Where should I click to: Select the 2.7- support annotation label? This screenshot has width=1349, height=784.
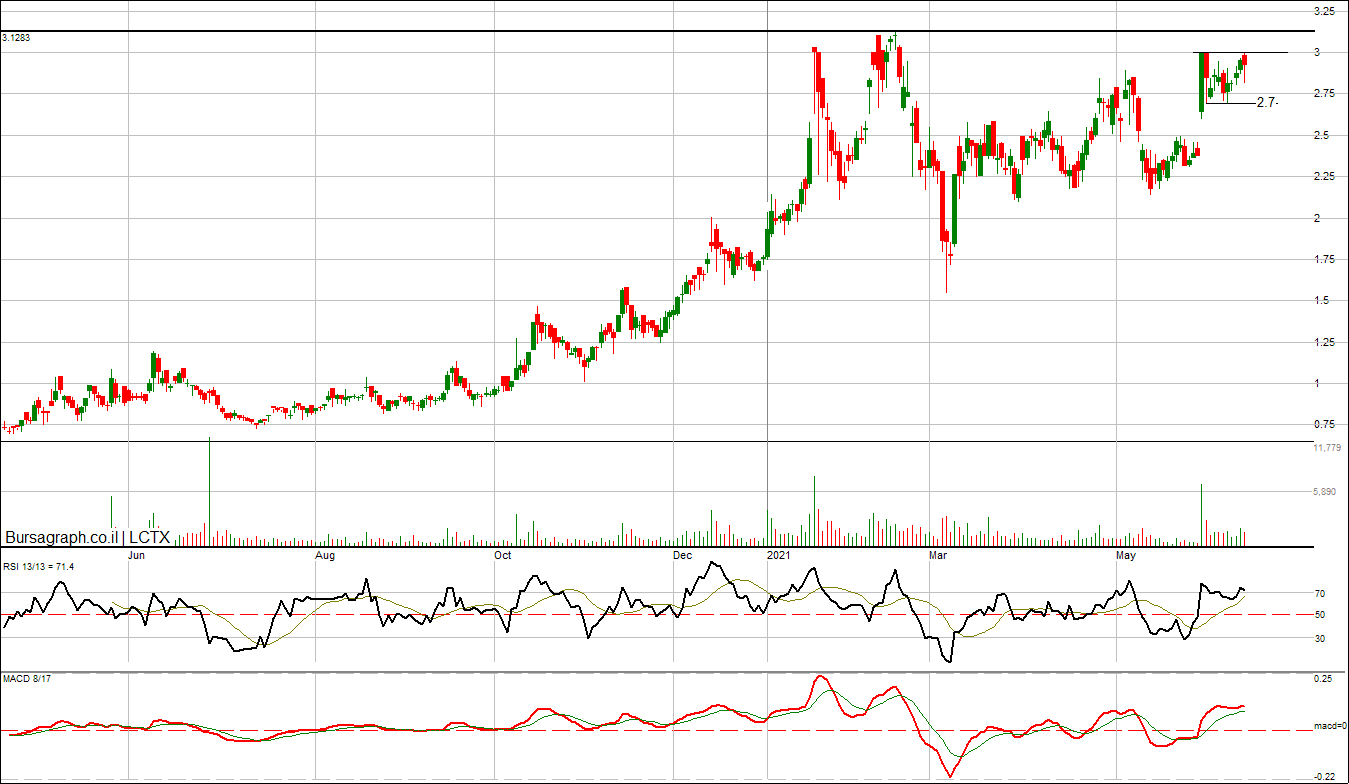(1268, 103)
